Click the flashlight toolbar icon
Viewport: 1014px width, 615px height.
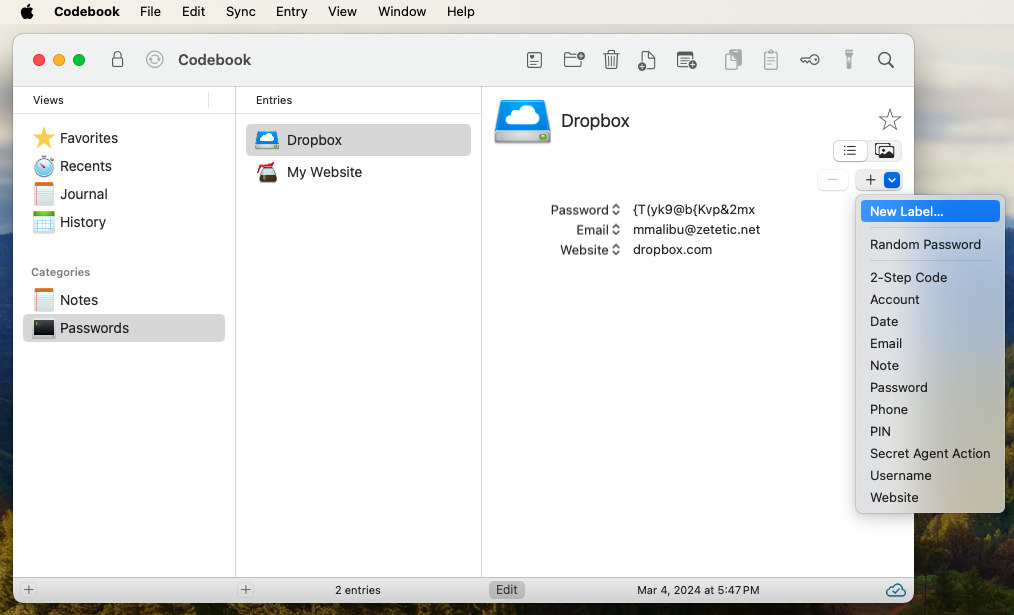(x=849, y=59)
